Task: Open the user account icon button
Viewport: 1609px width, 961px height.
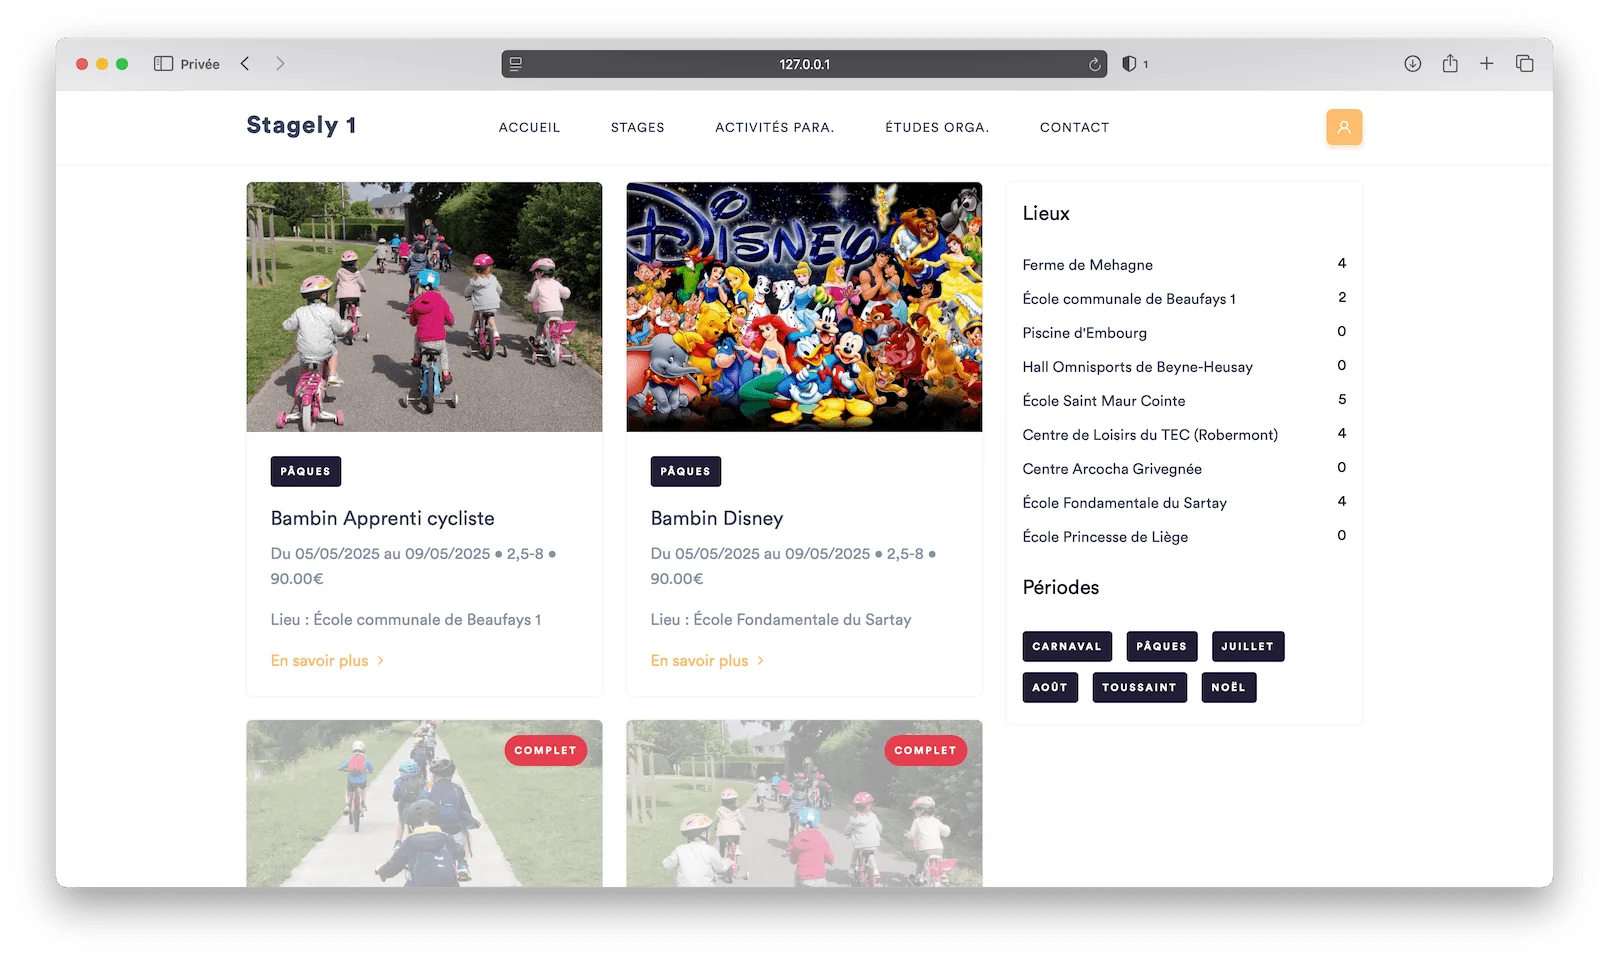Action: coord(1344,127)
